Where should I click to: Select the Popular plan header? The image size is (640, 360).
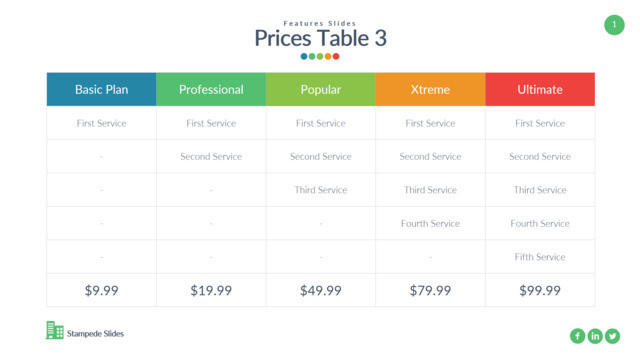coord(321,89)
